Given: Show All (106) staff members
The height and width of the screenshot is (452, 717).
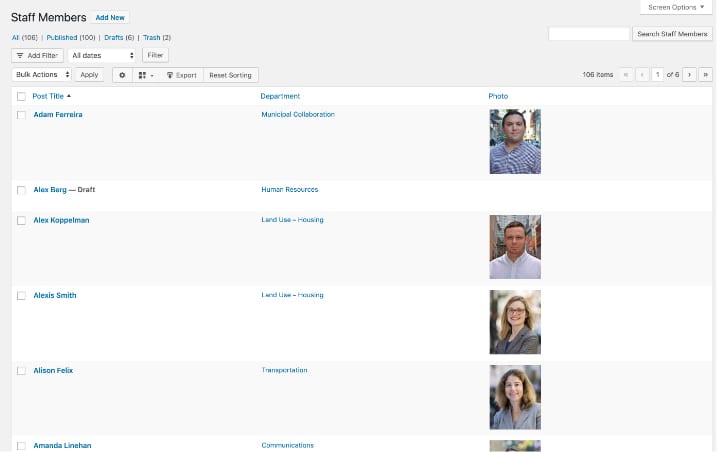Looking at the screenshot, I should 25,38.
